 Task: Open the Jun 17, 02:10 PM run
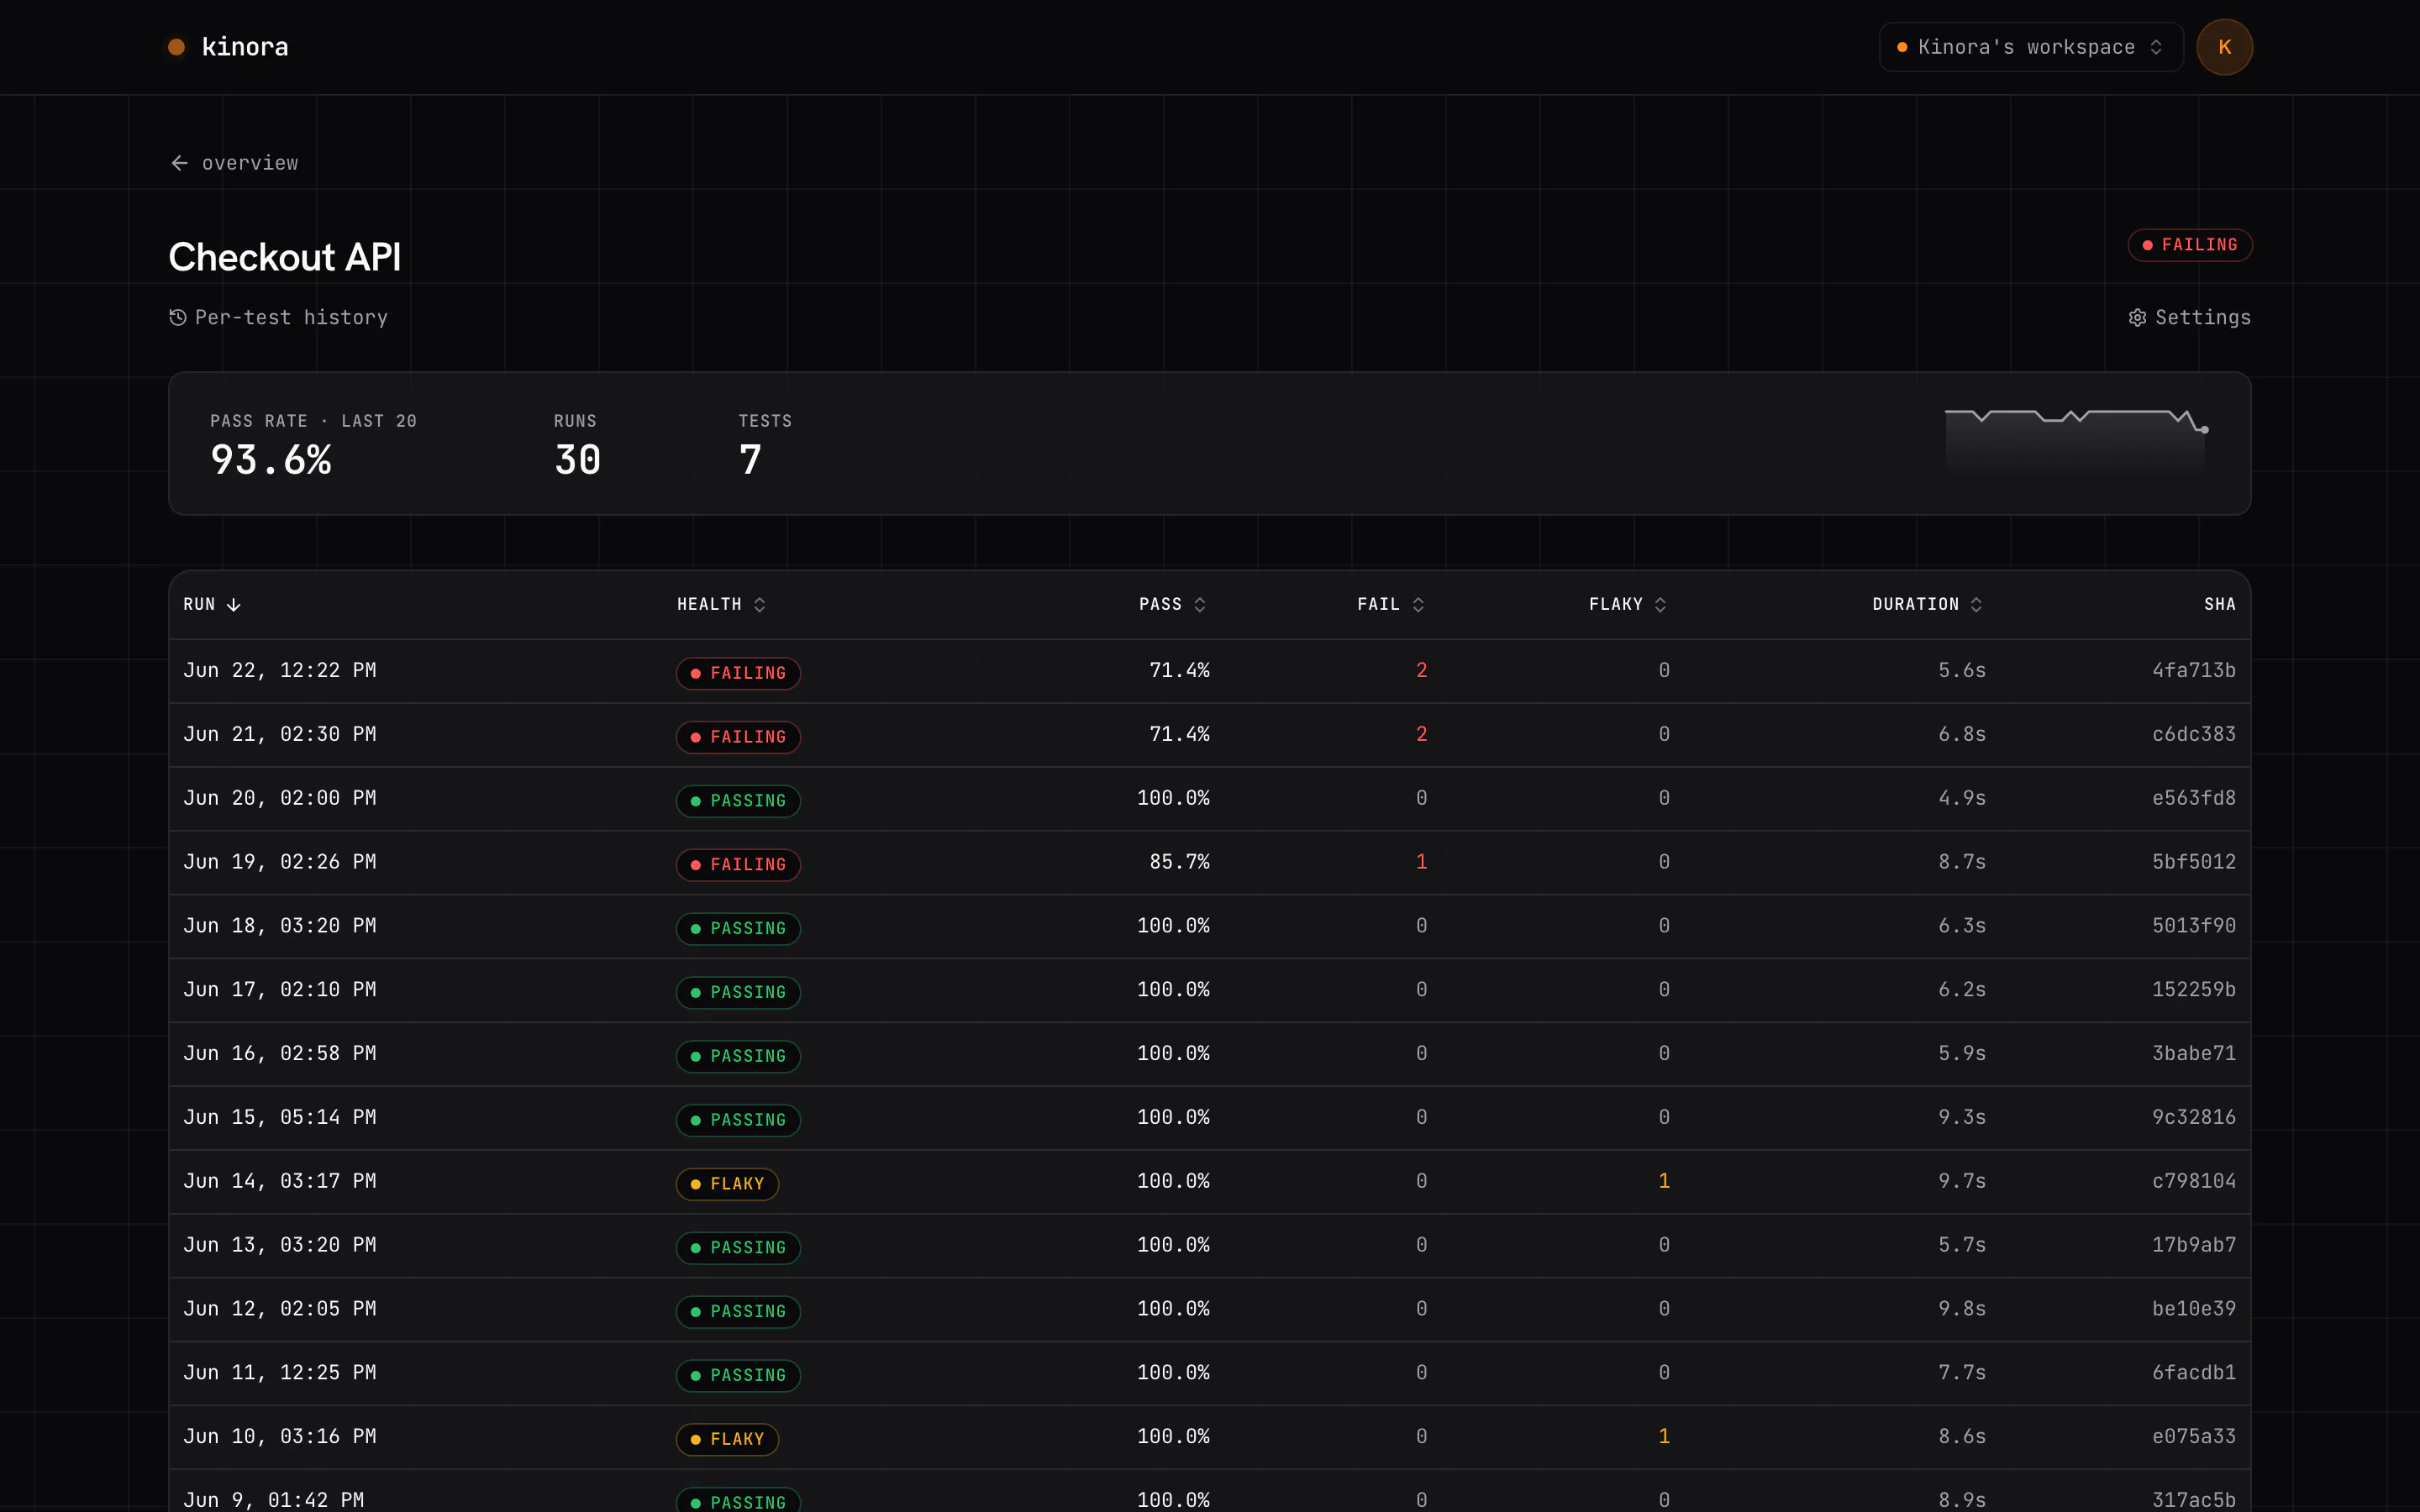1209,990
